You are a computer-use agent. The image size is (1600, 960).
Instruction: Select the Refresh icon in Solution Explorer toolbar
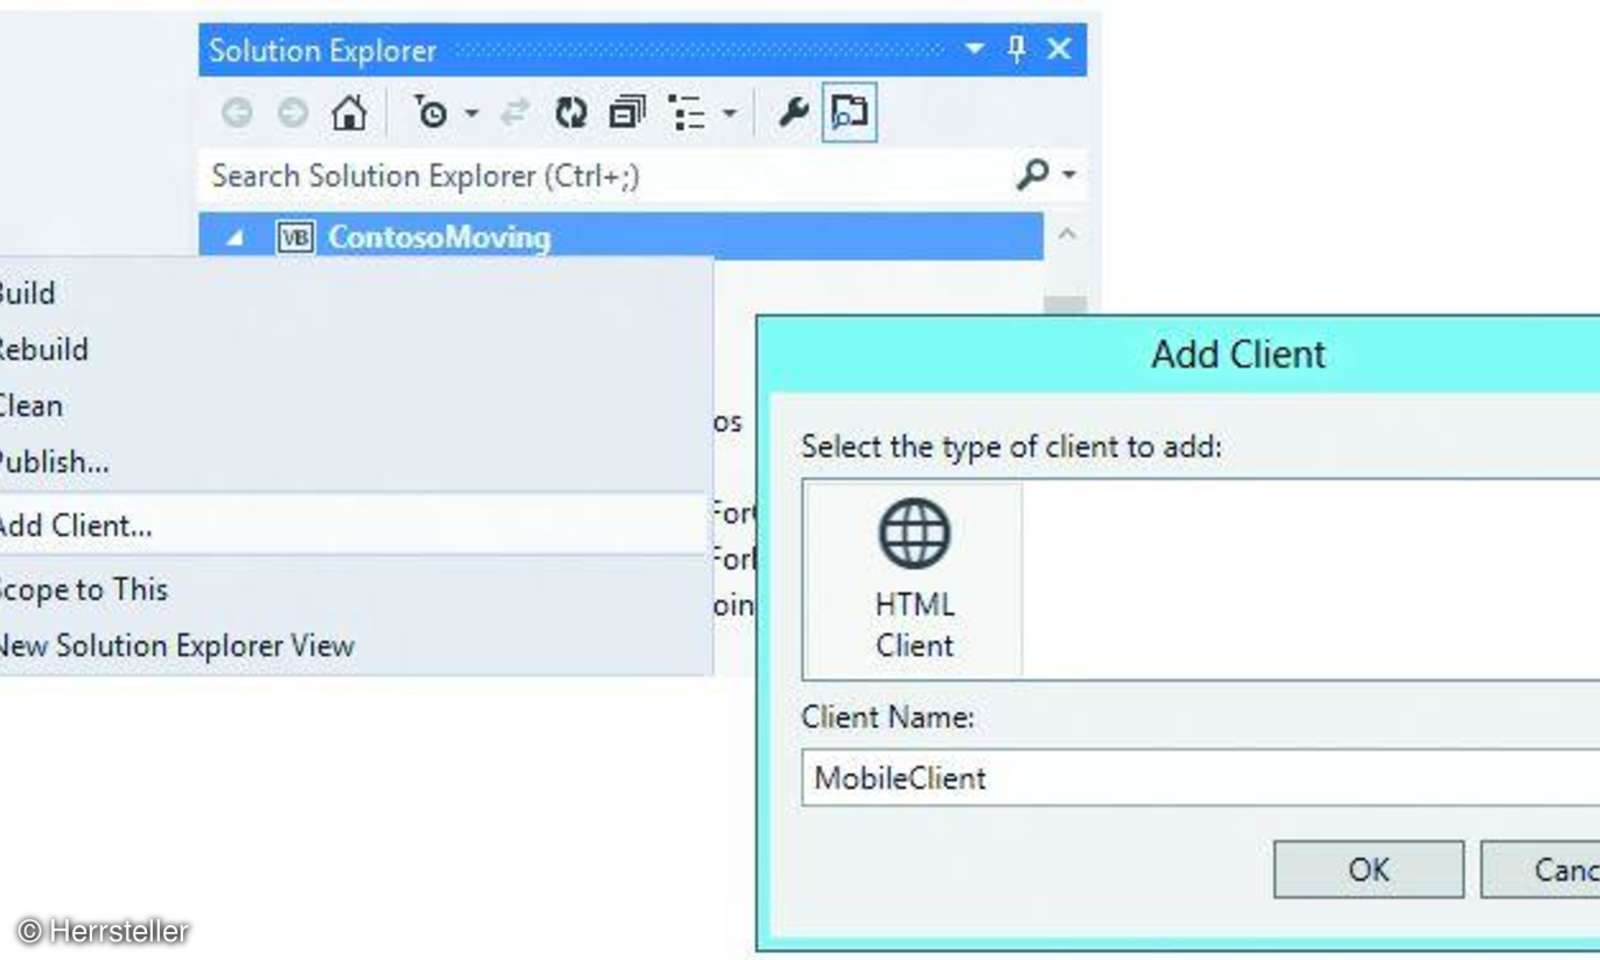(572, 112)
